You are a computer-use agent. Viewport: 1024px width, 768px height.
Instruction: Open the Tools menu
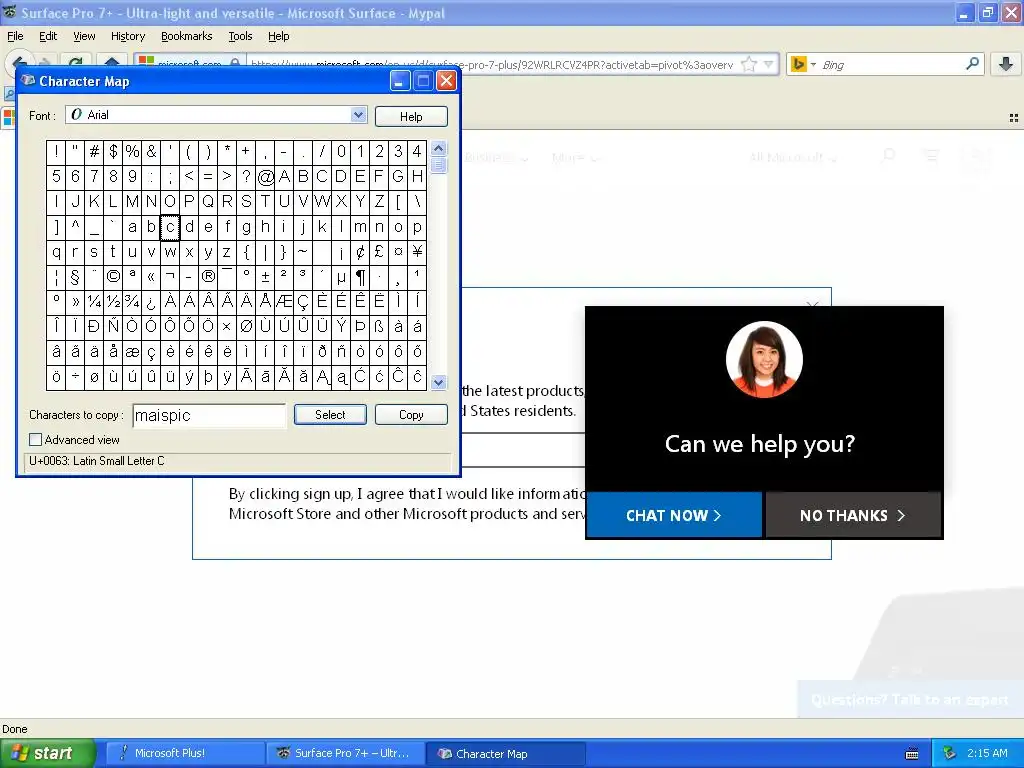(240, 37)
